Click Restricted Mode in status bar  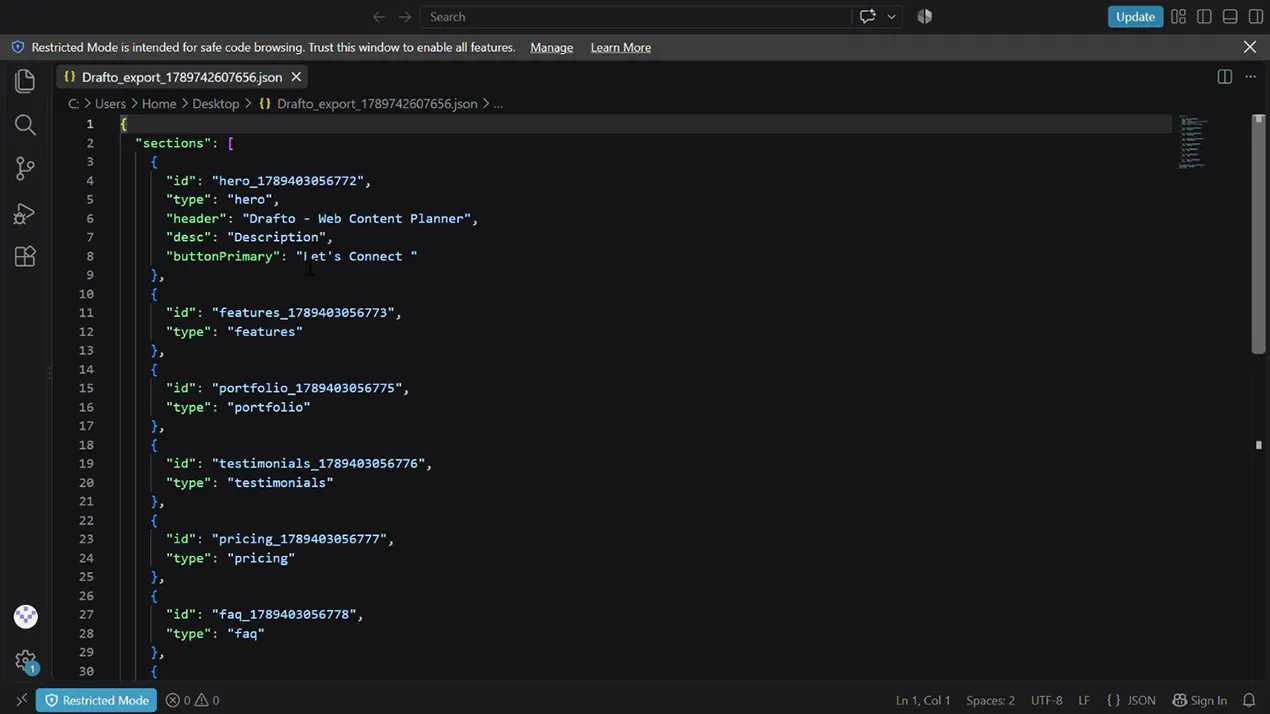(96, 700)
